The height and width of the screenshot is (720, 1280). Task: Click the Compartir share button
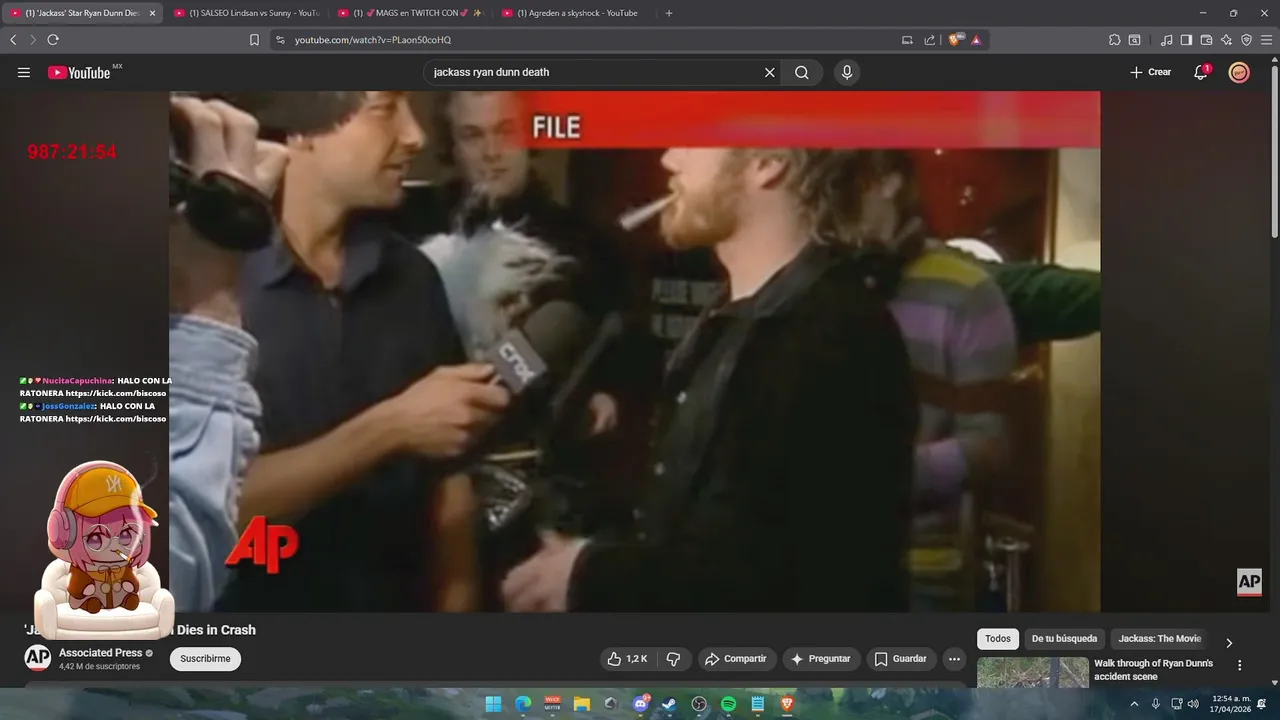(x=736, y=659)
